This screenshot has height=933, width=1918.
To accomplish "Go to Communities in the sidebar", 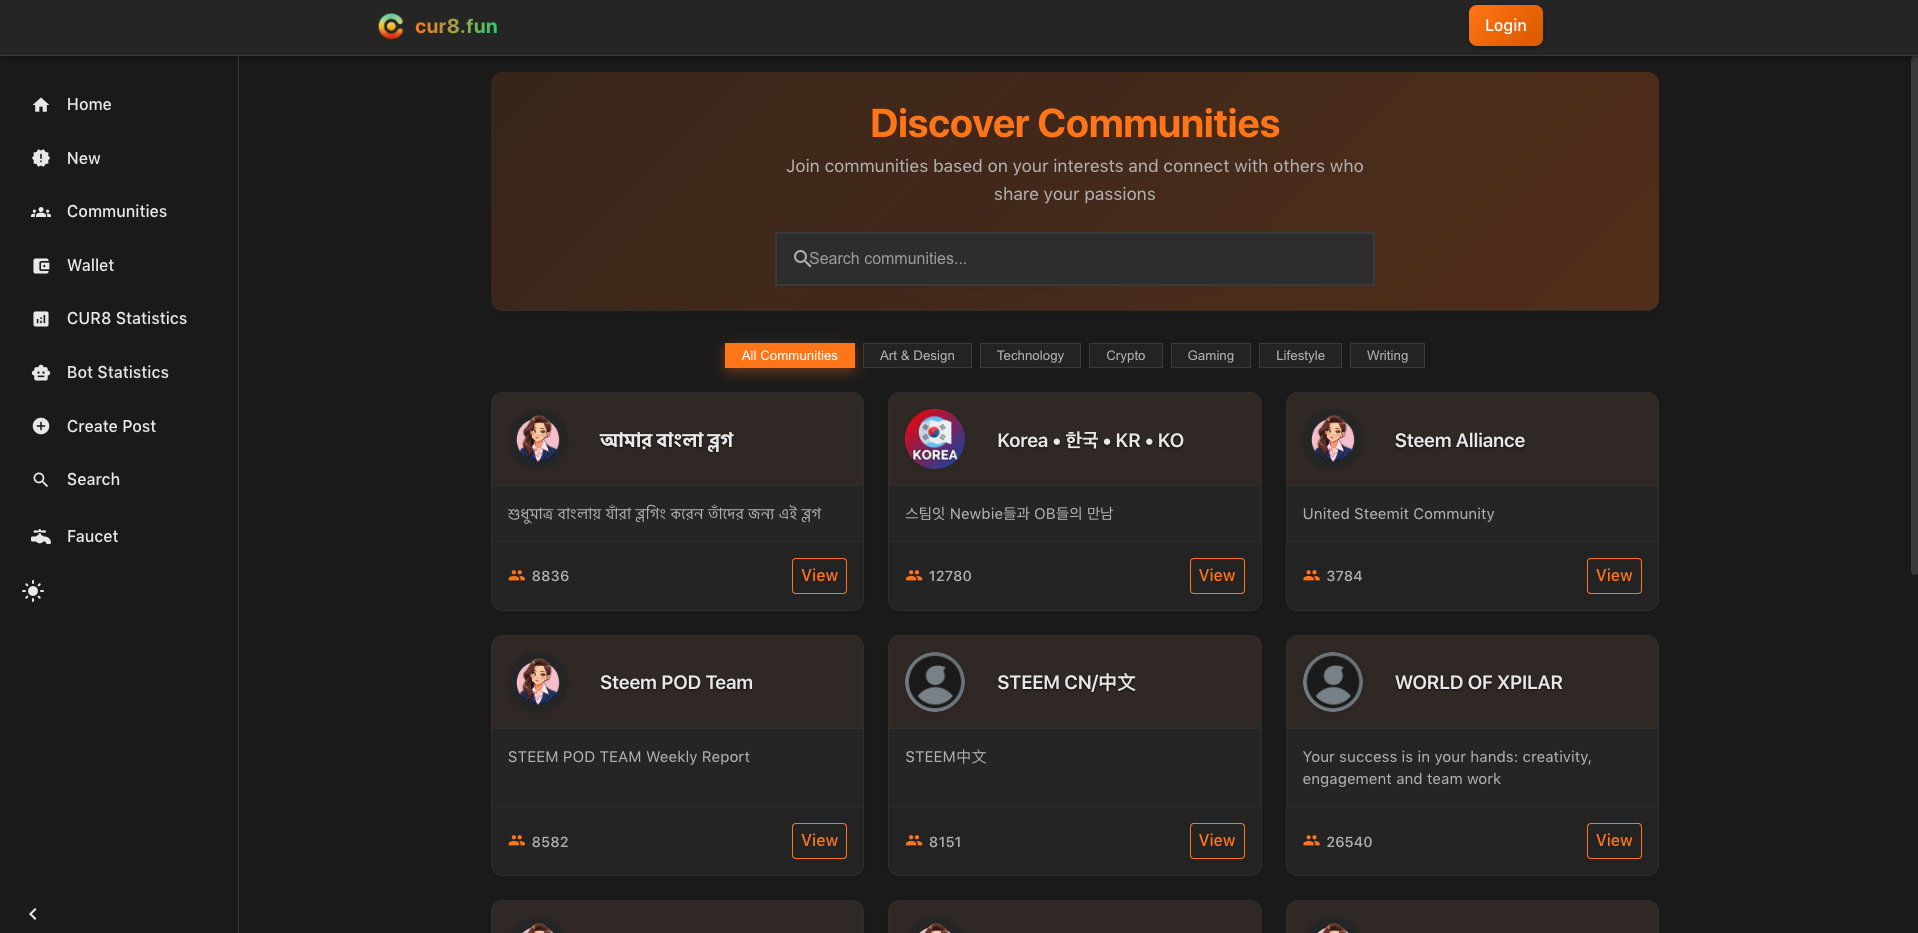I will [x=119, y=212].
